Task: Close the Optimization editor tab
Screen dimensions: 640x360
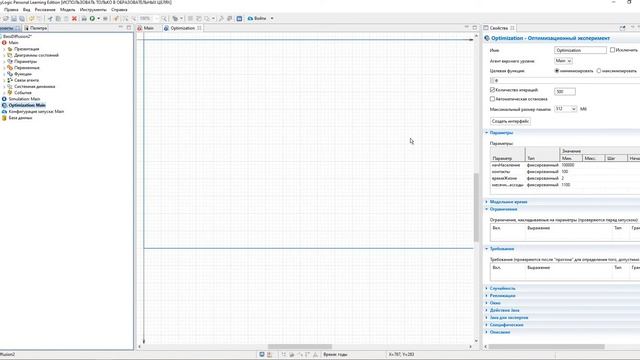Action: (199, 28)
